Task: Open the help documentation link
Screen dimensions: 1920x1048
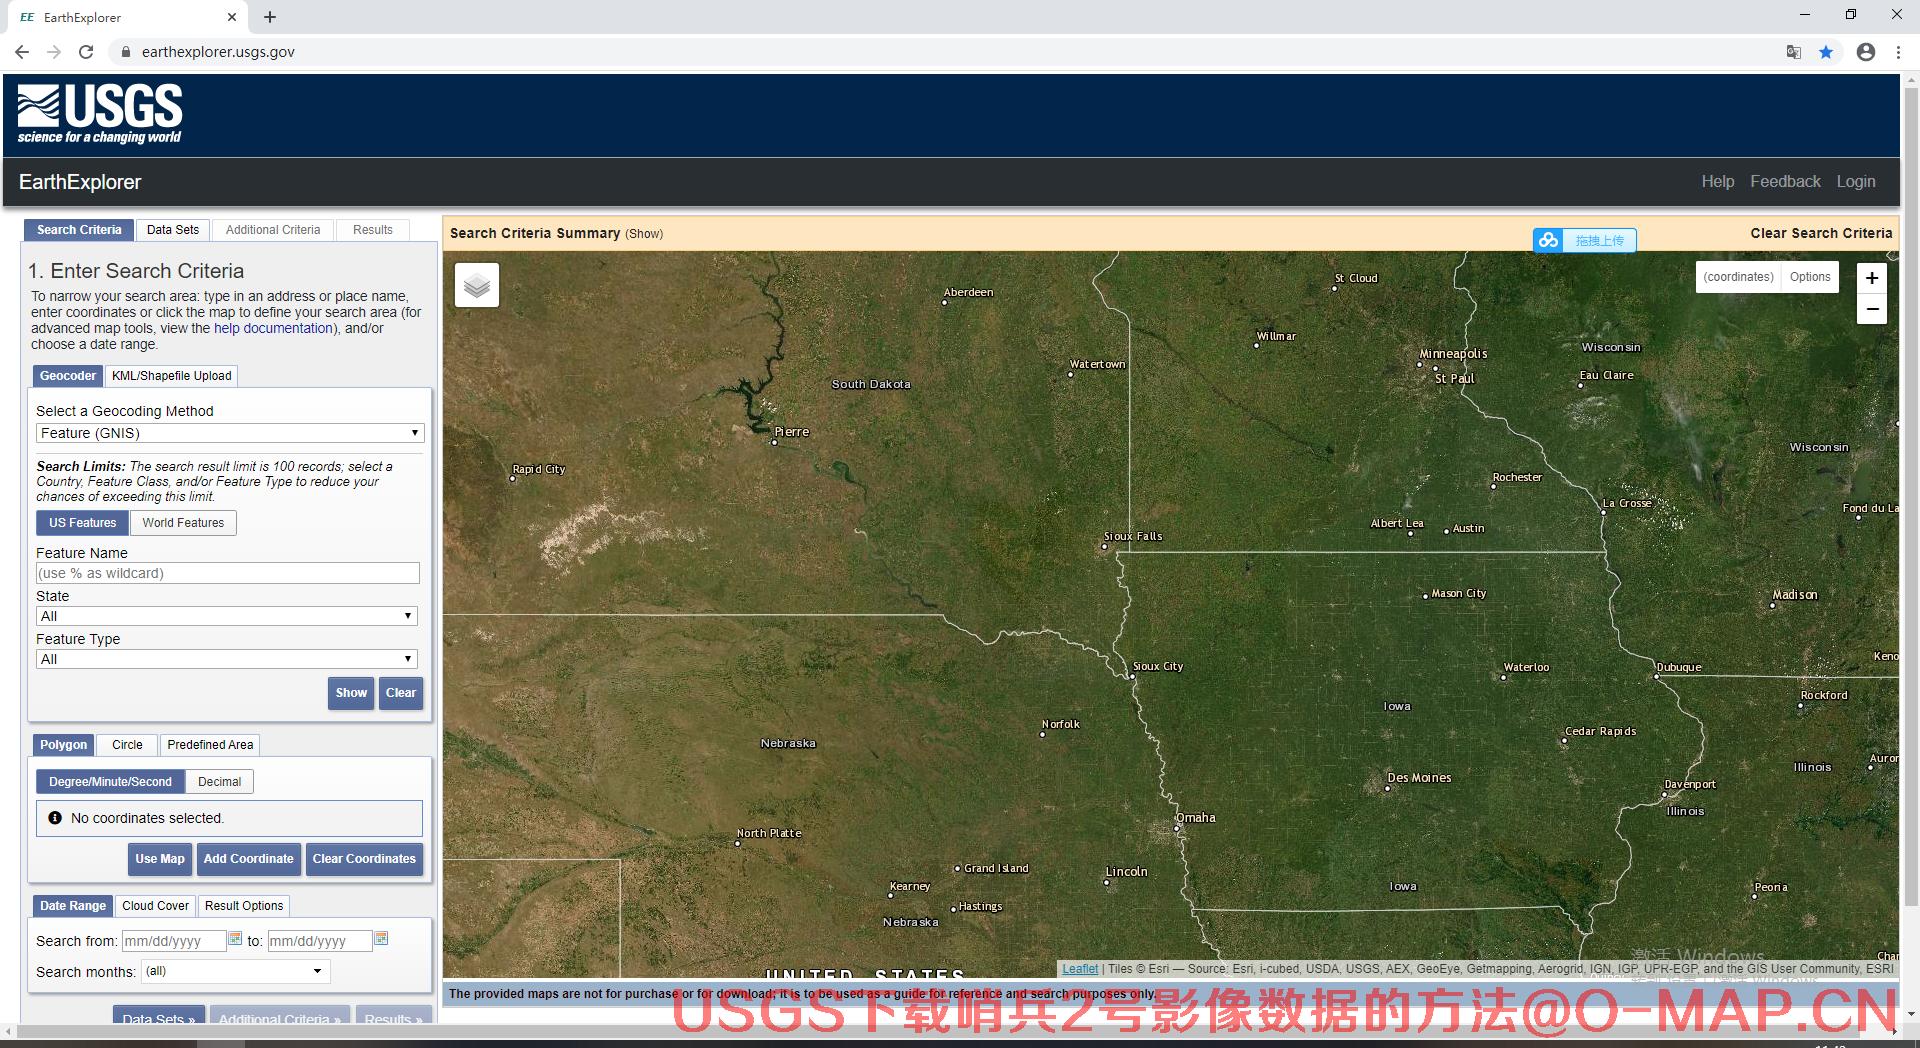Action: coord(273,328)
